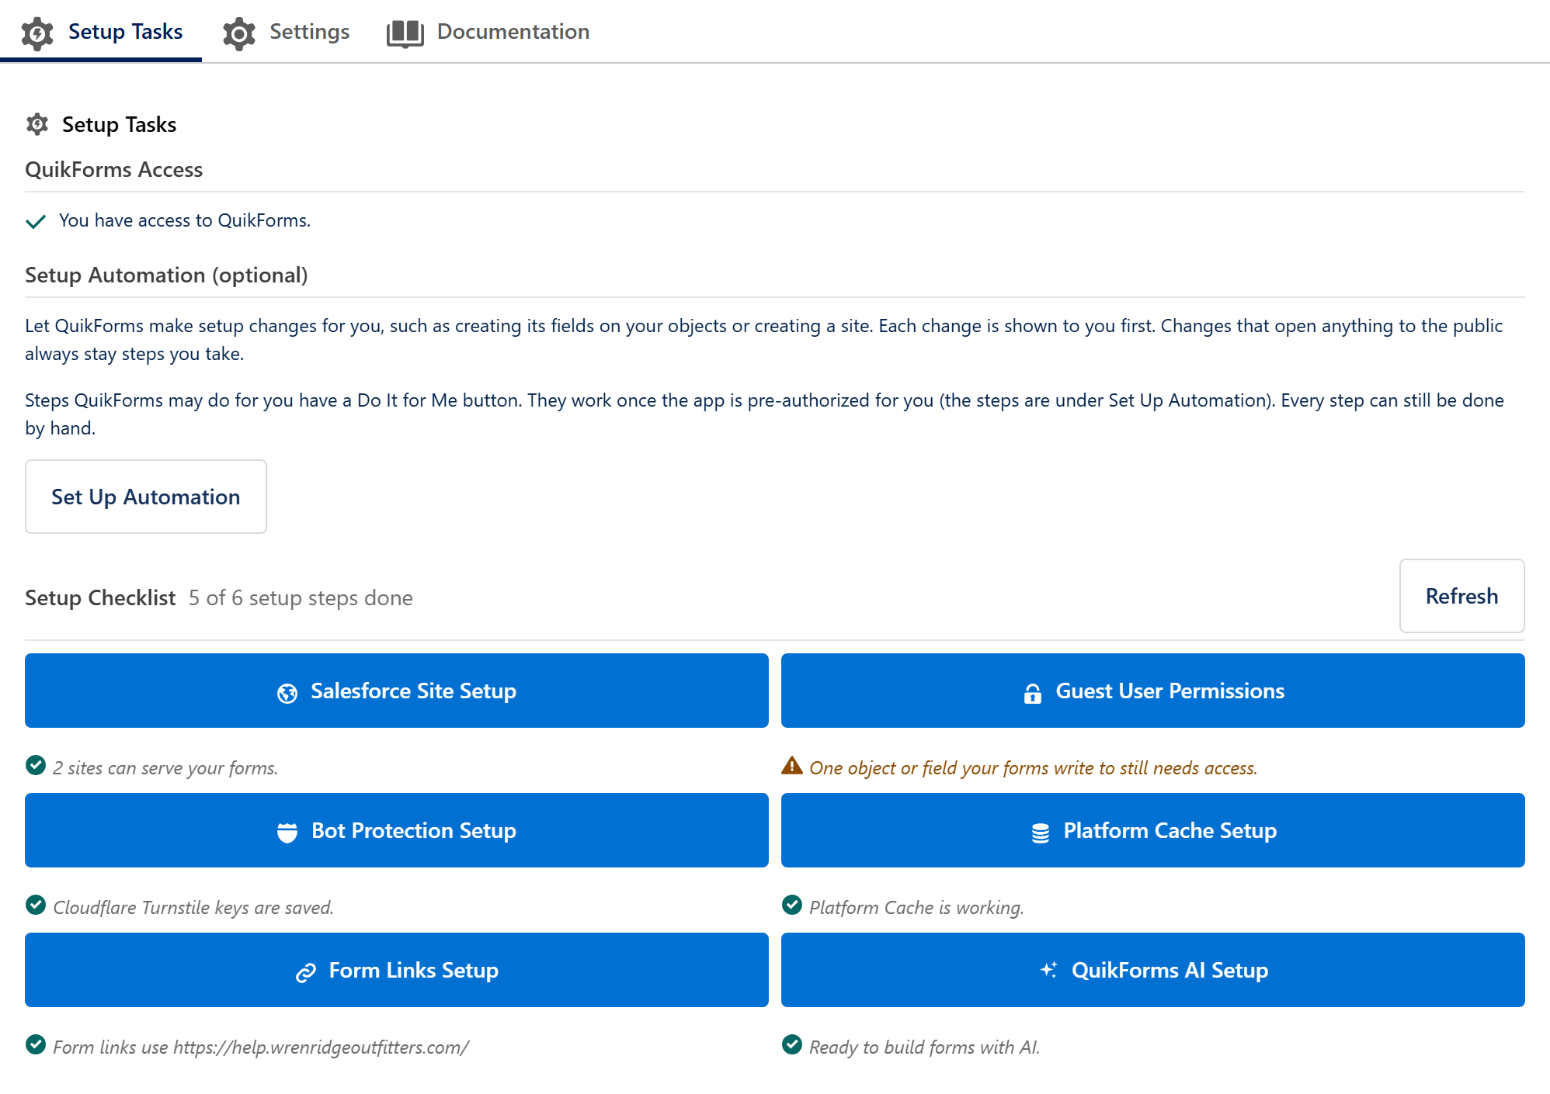Click "Platform Cache is working." status
This screenshot has height=1094, width=1550.
point(917,908)
